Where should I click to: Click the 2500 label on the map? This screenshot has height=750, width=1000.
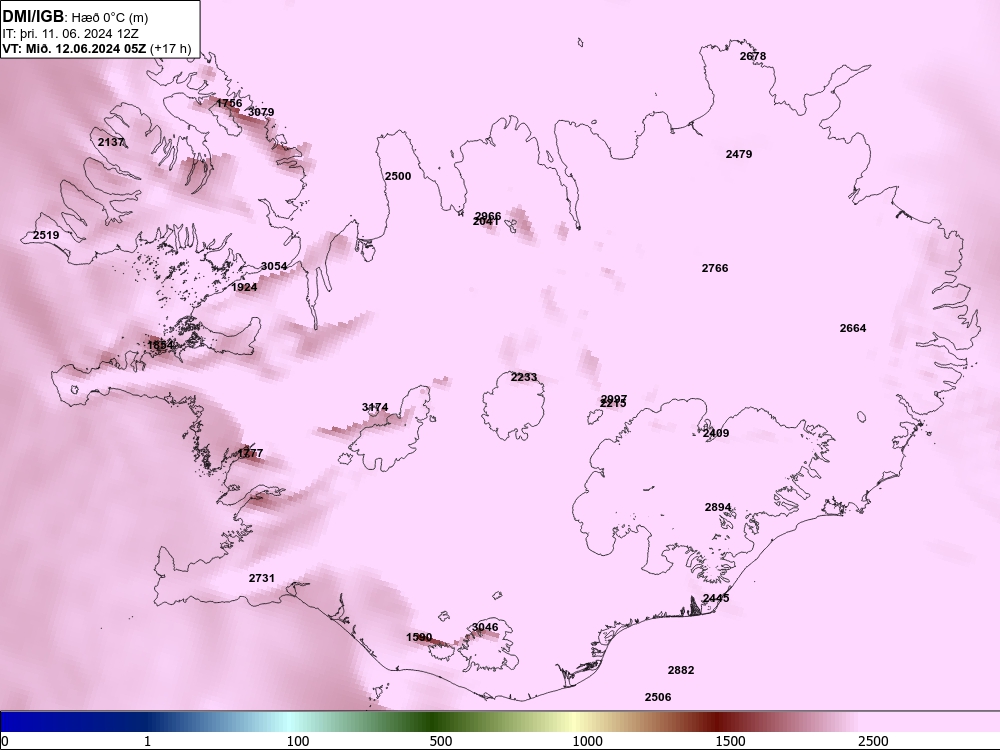click(398, 176)
